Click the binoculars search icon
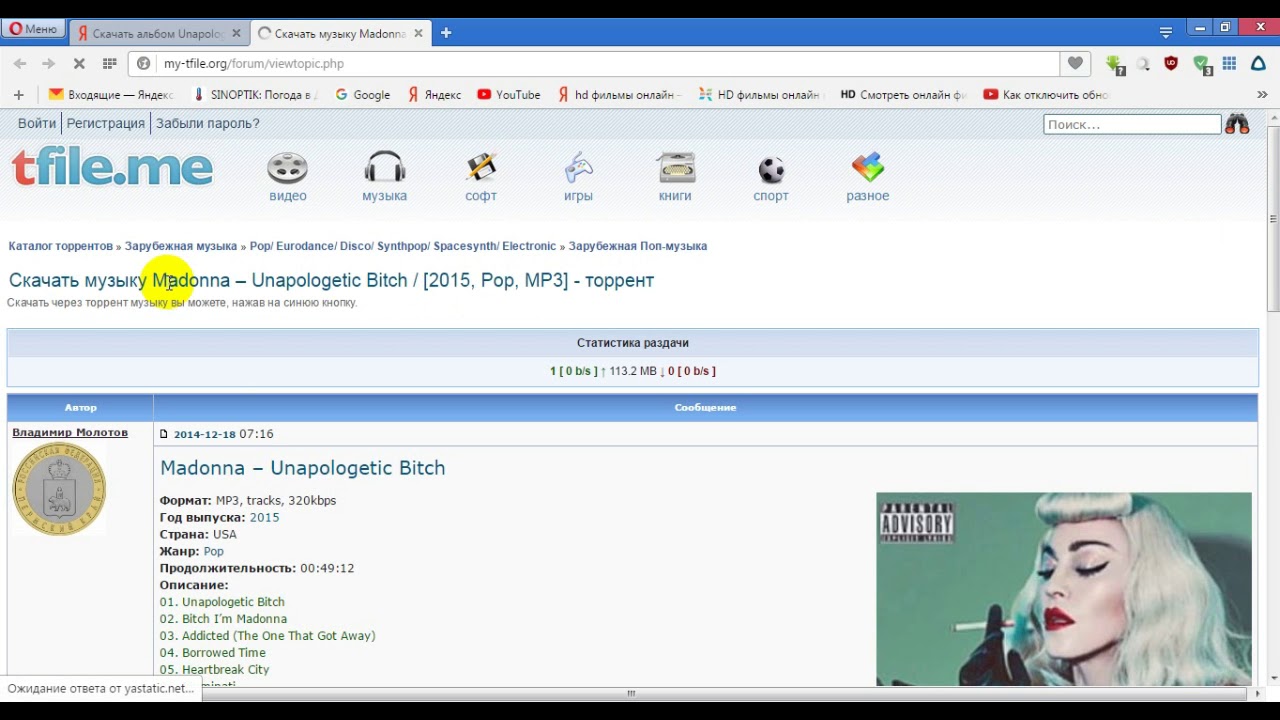 pyautogui.click(x=1238, y=124)
